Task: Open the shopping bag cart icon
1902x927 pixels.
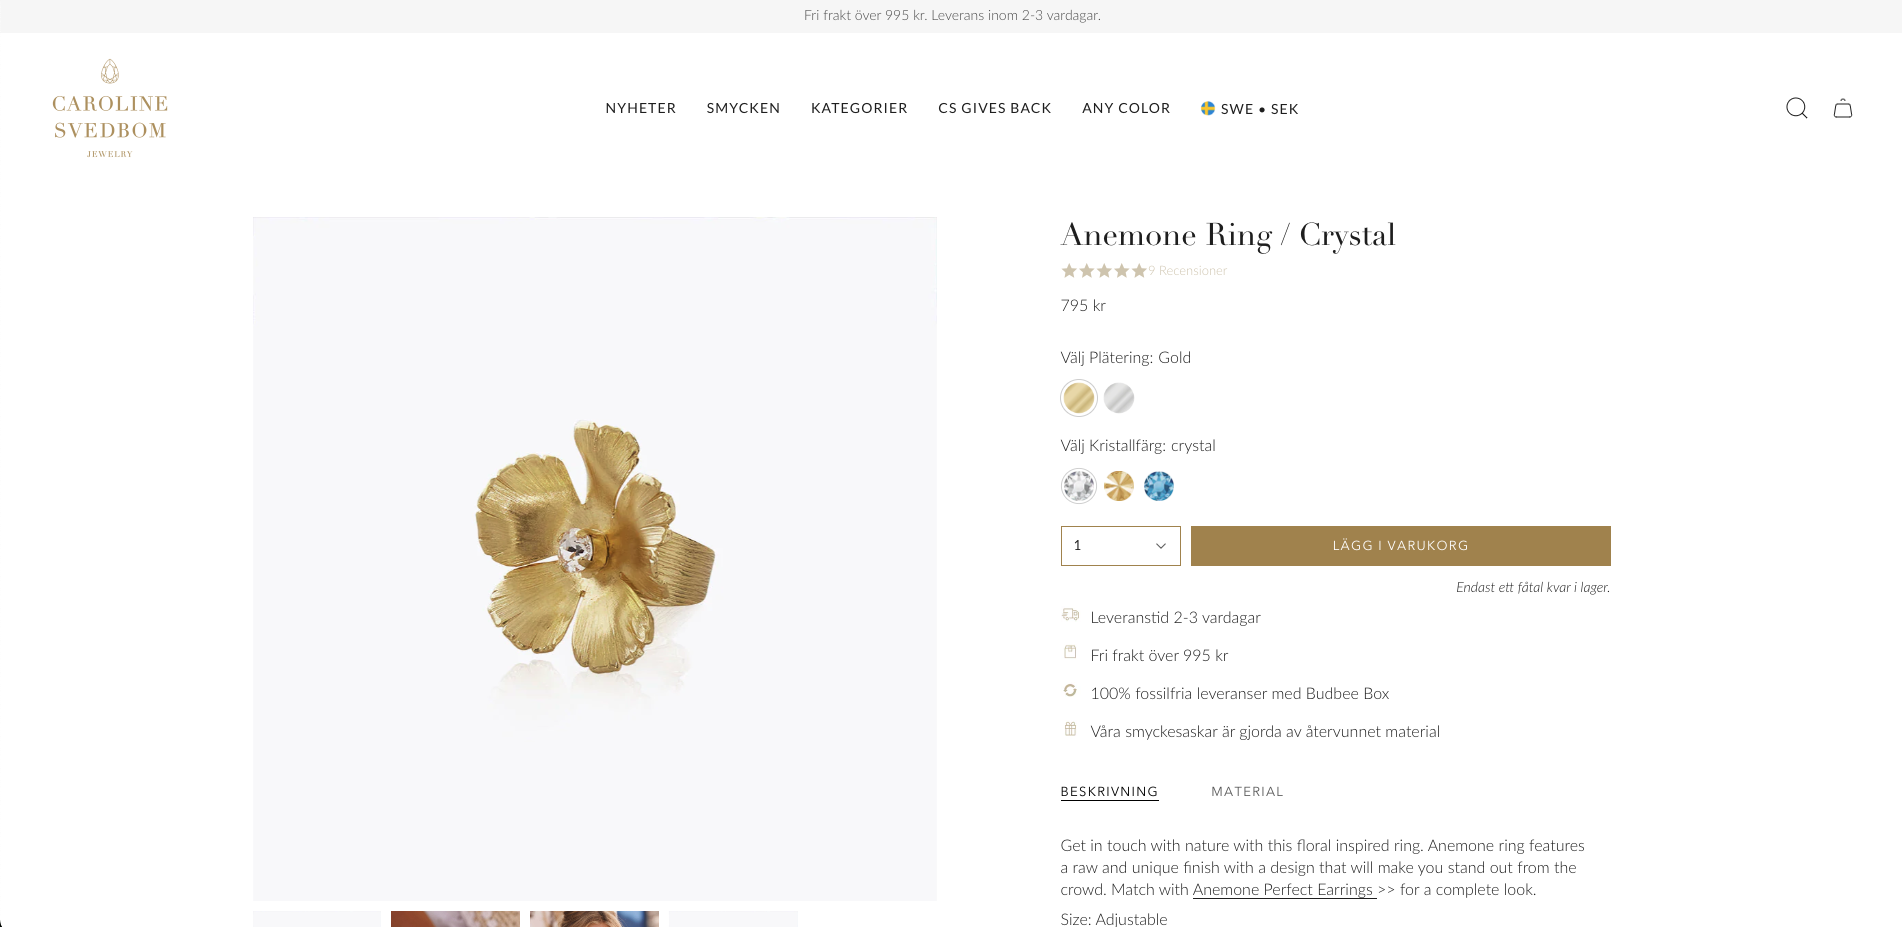Action: (x=1842, y=108)
